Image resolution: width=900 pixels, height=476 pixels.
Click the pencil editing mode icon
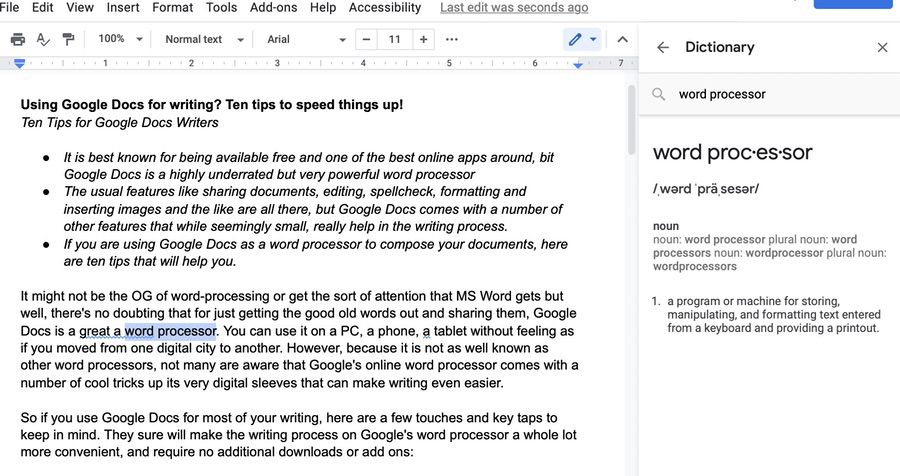pyautogui.click(x=575, y=39)
